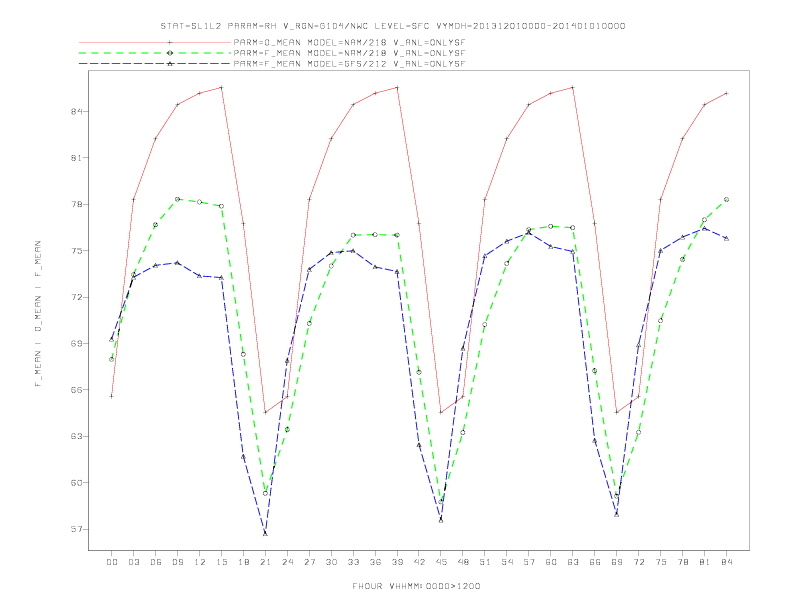Select the green F_MEAN NAM/218 legend label

(349, 53)
